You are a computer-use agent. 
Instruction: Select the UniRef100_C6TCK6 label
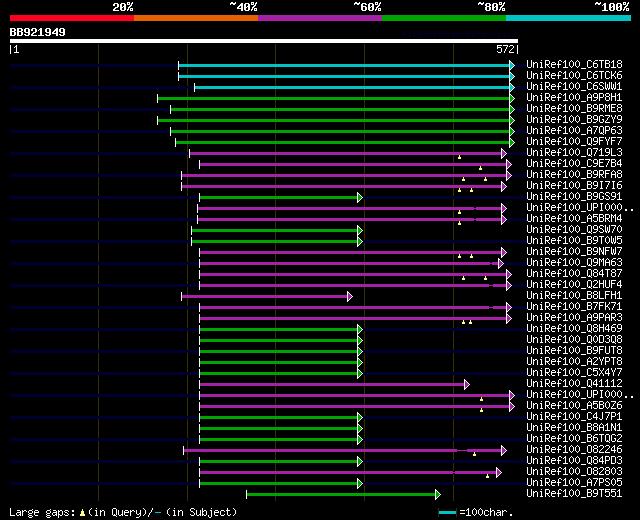coord(574,76)
